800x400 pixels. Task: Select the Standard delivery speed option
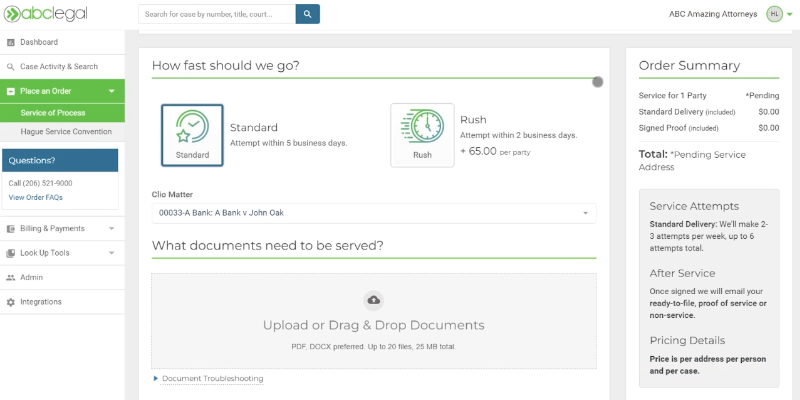tap(192, 135)
